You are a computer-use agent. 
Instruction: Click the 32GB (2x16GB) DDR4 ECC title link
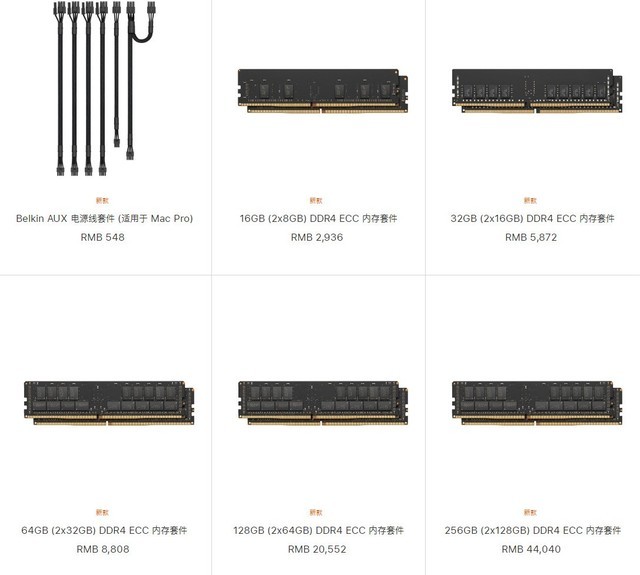(x=532, y=218)
